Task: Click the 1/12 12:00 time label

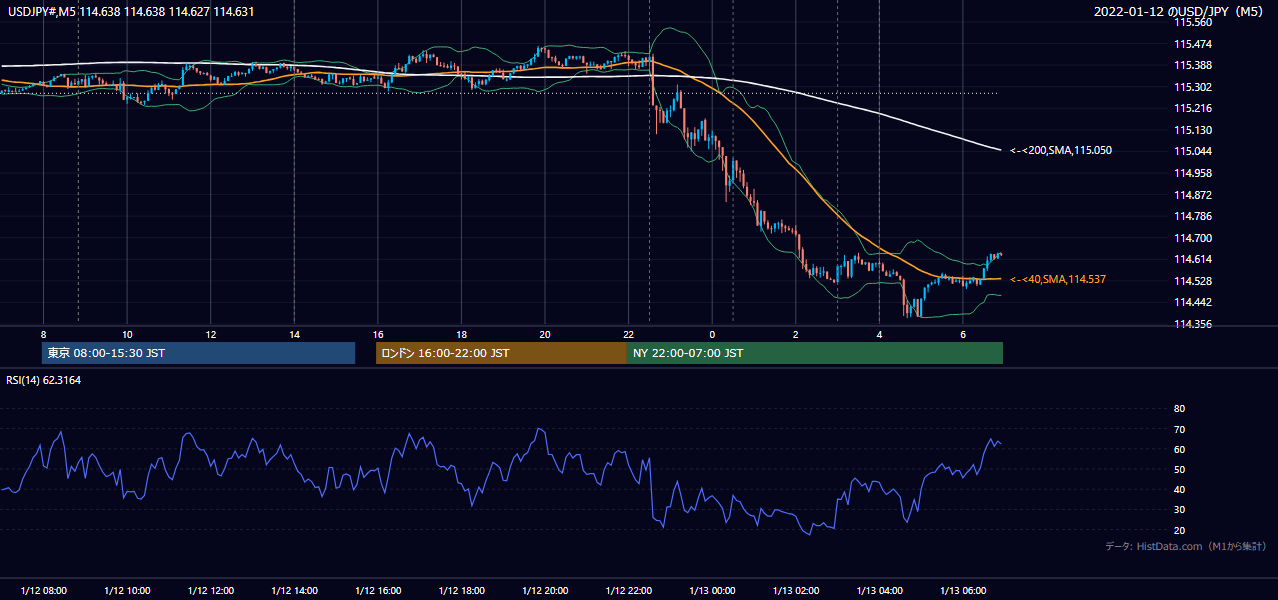Action: click(x=210, y=590)
